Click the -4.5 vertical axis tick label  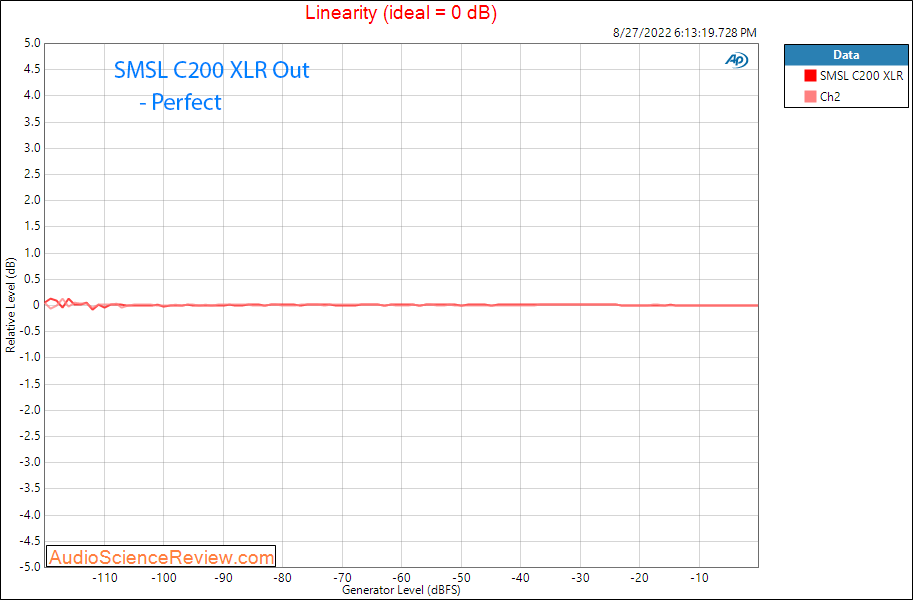pyautogui.click(x=30, y=541)
